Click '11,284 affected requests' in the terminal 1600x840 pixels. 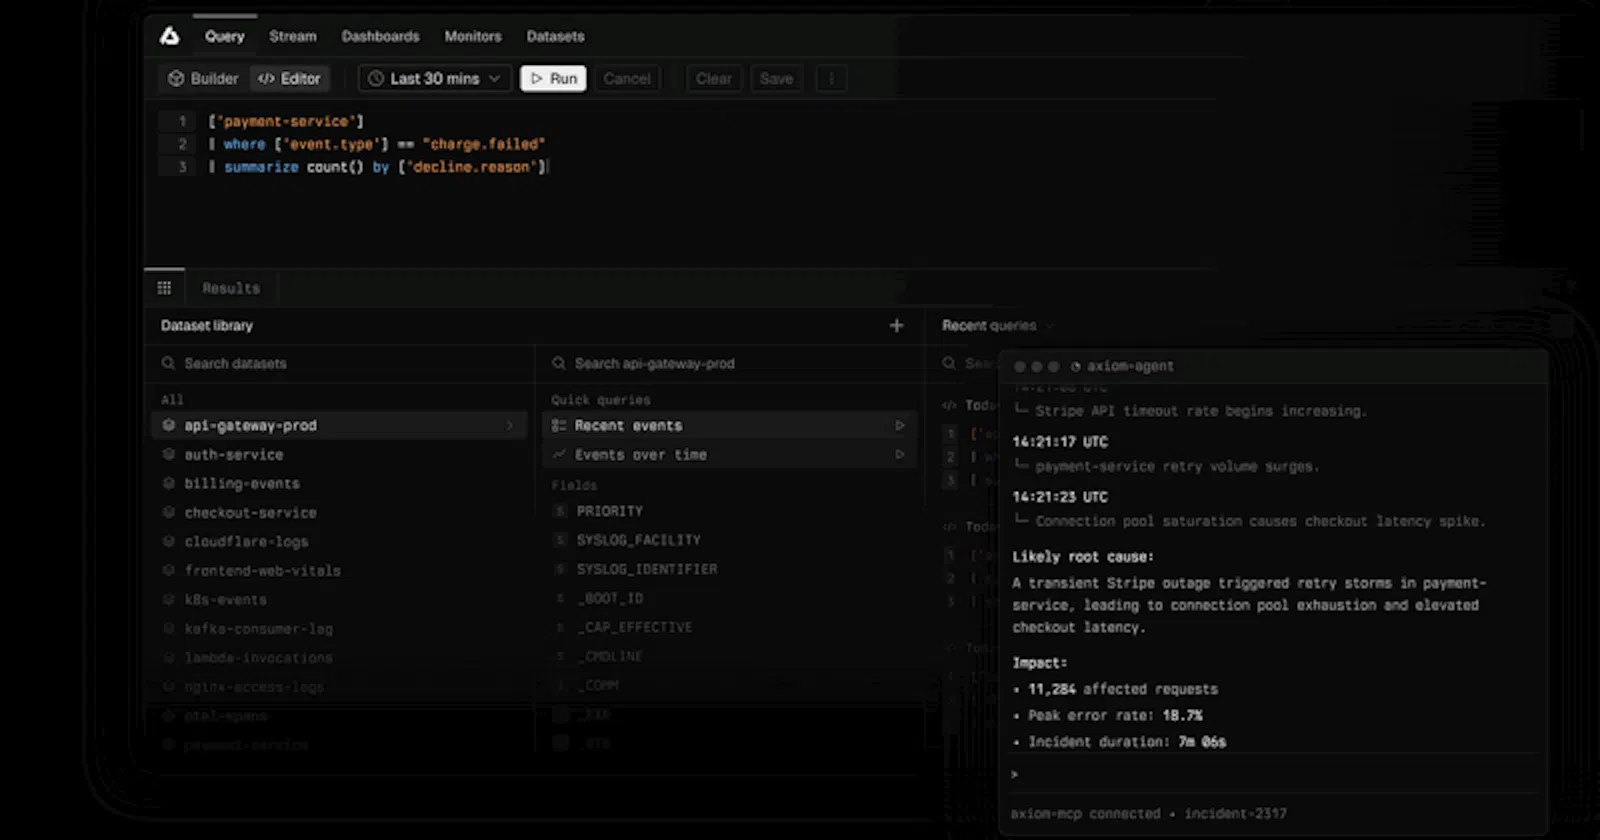1123,689
